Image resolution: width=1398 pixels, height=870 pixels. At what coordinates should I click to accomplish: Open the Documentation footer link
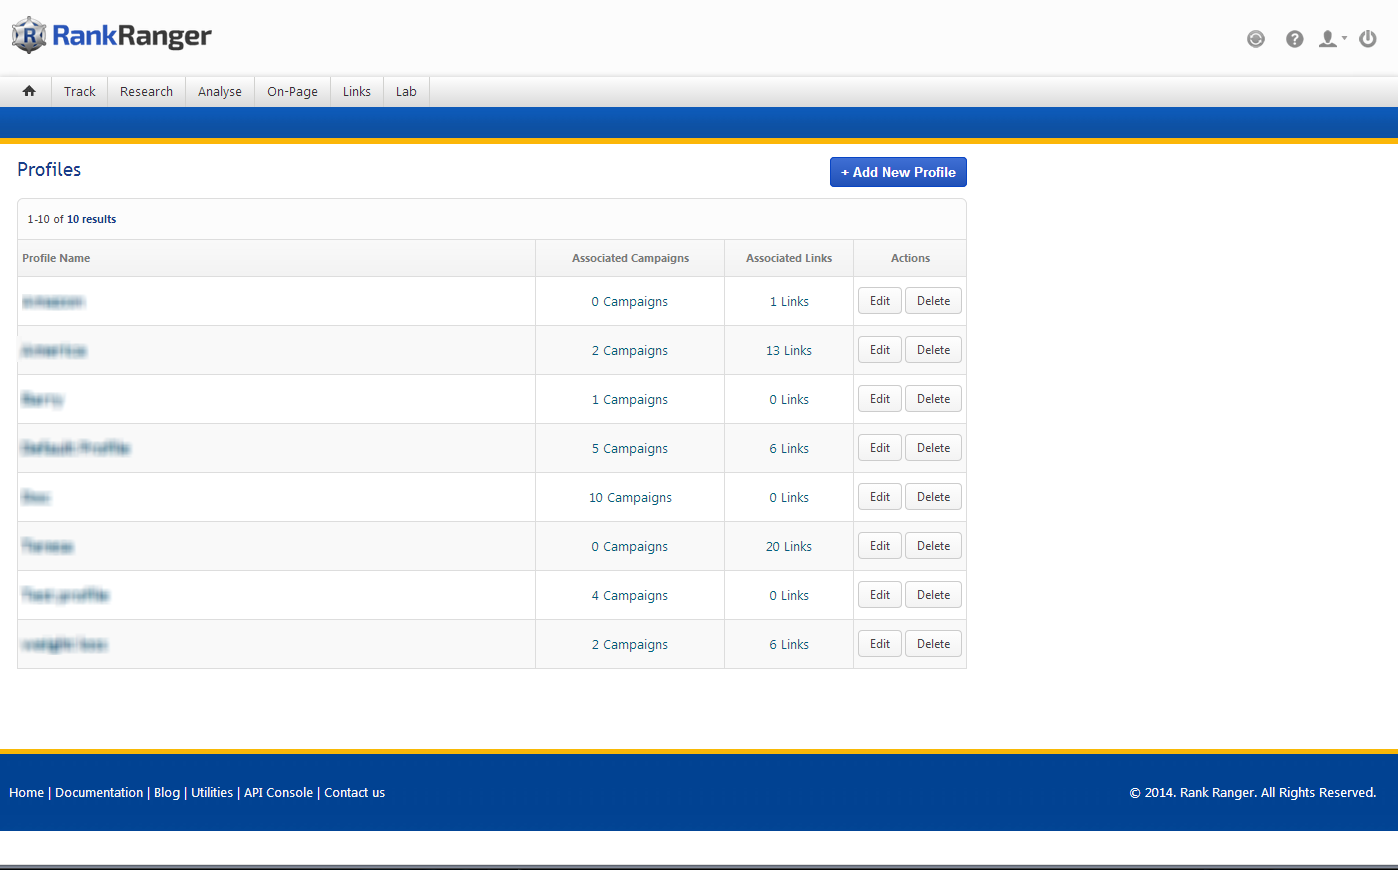click(99, 792)
